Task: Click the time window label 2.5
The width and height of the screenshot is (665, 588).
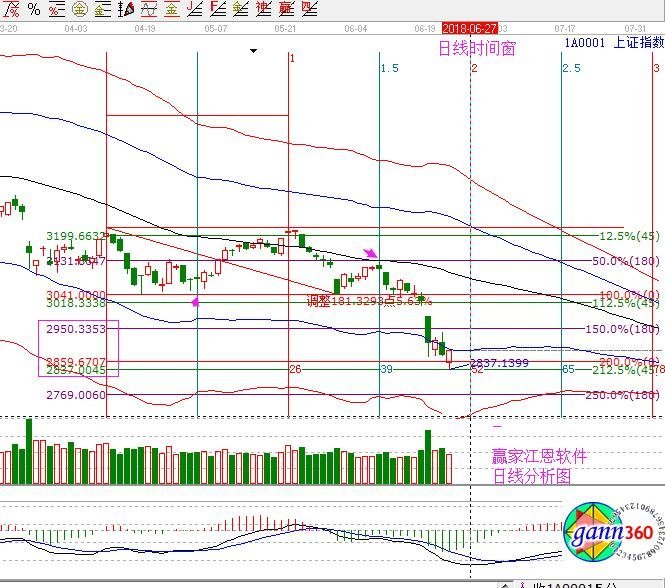Action: pyautogui.click(x=571, y=68)
